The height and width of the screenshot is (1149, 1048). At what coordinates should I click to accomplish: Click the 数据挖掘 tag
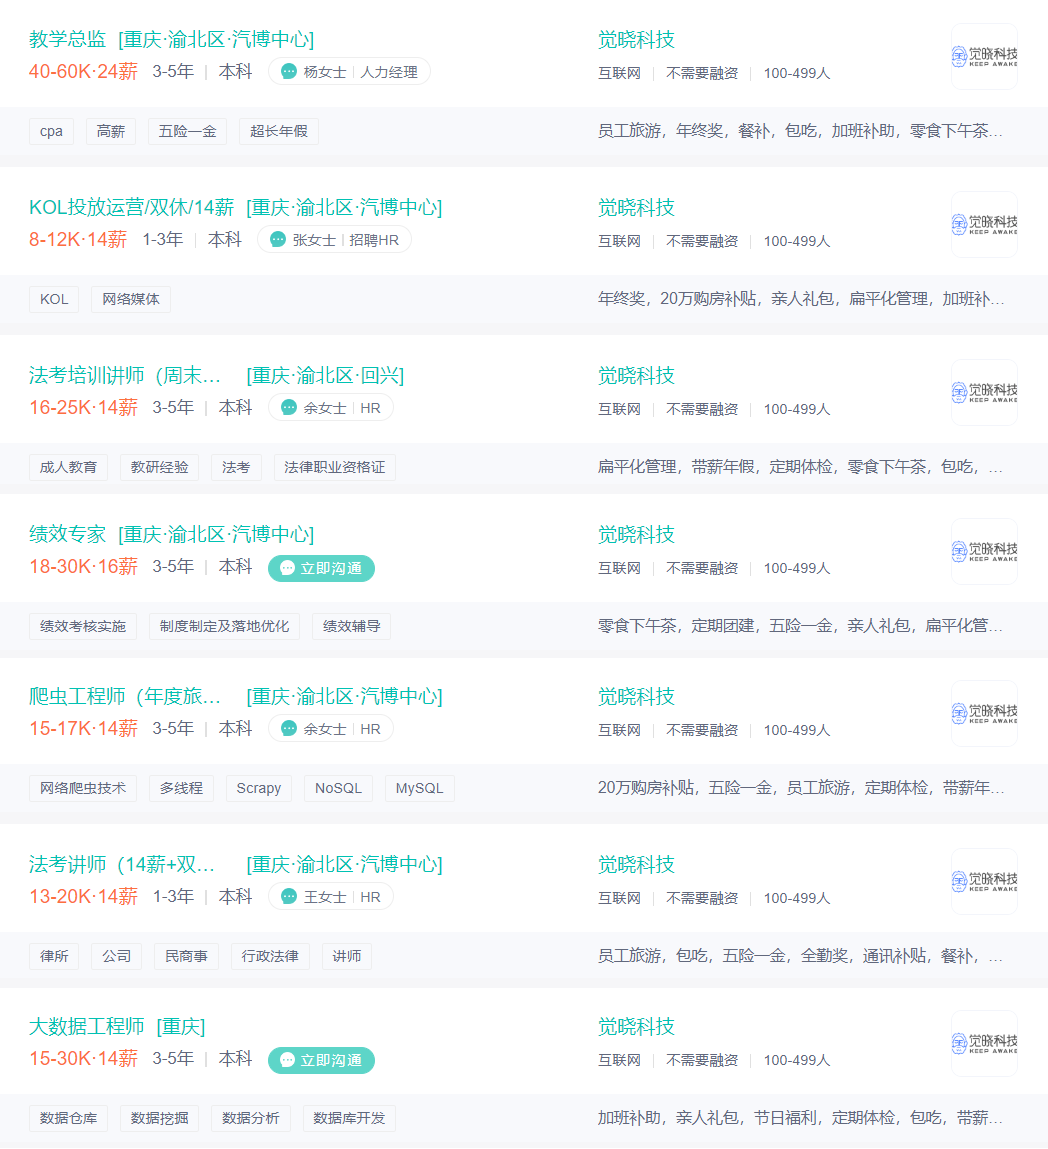[x=159, y=1118]
